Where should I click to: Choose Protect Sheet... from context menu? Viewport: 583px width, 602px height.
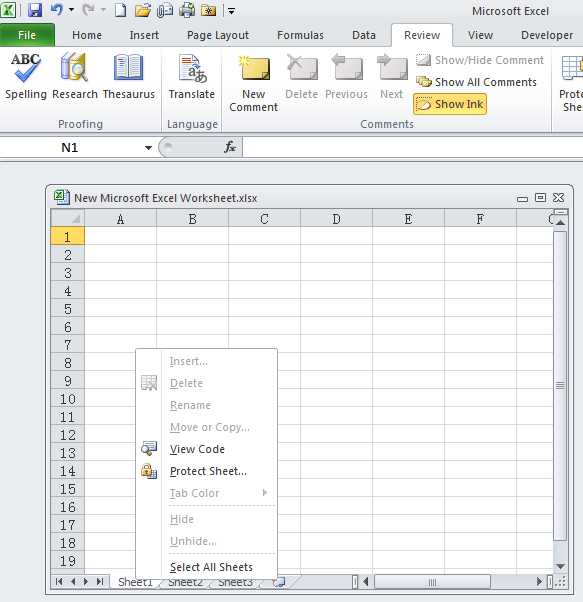tap(206, 471)
